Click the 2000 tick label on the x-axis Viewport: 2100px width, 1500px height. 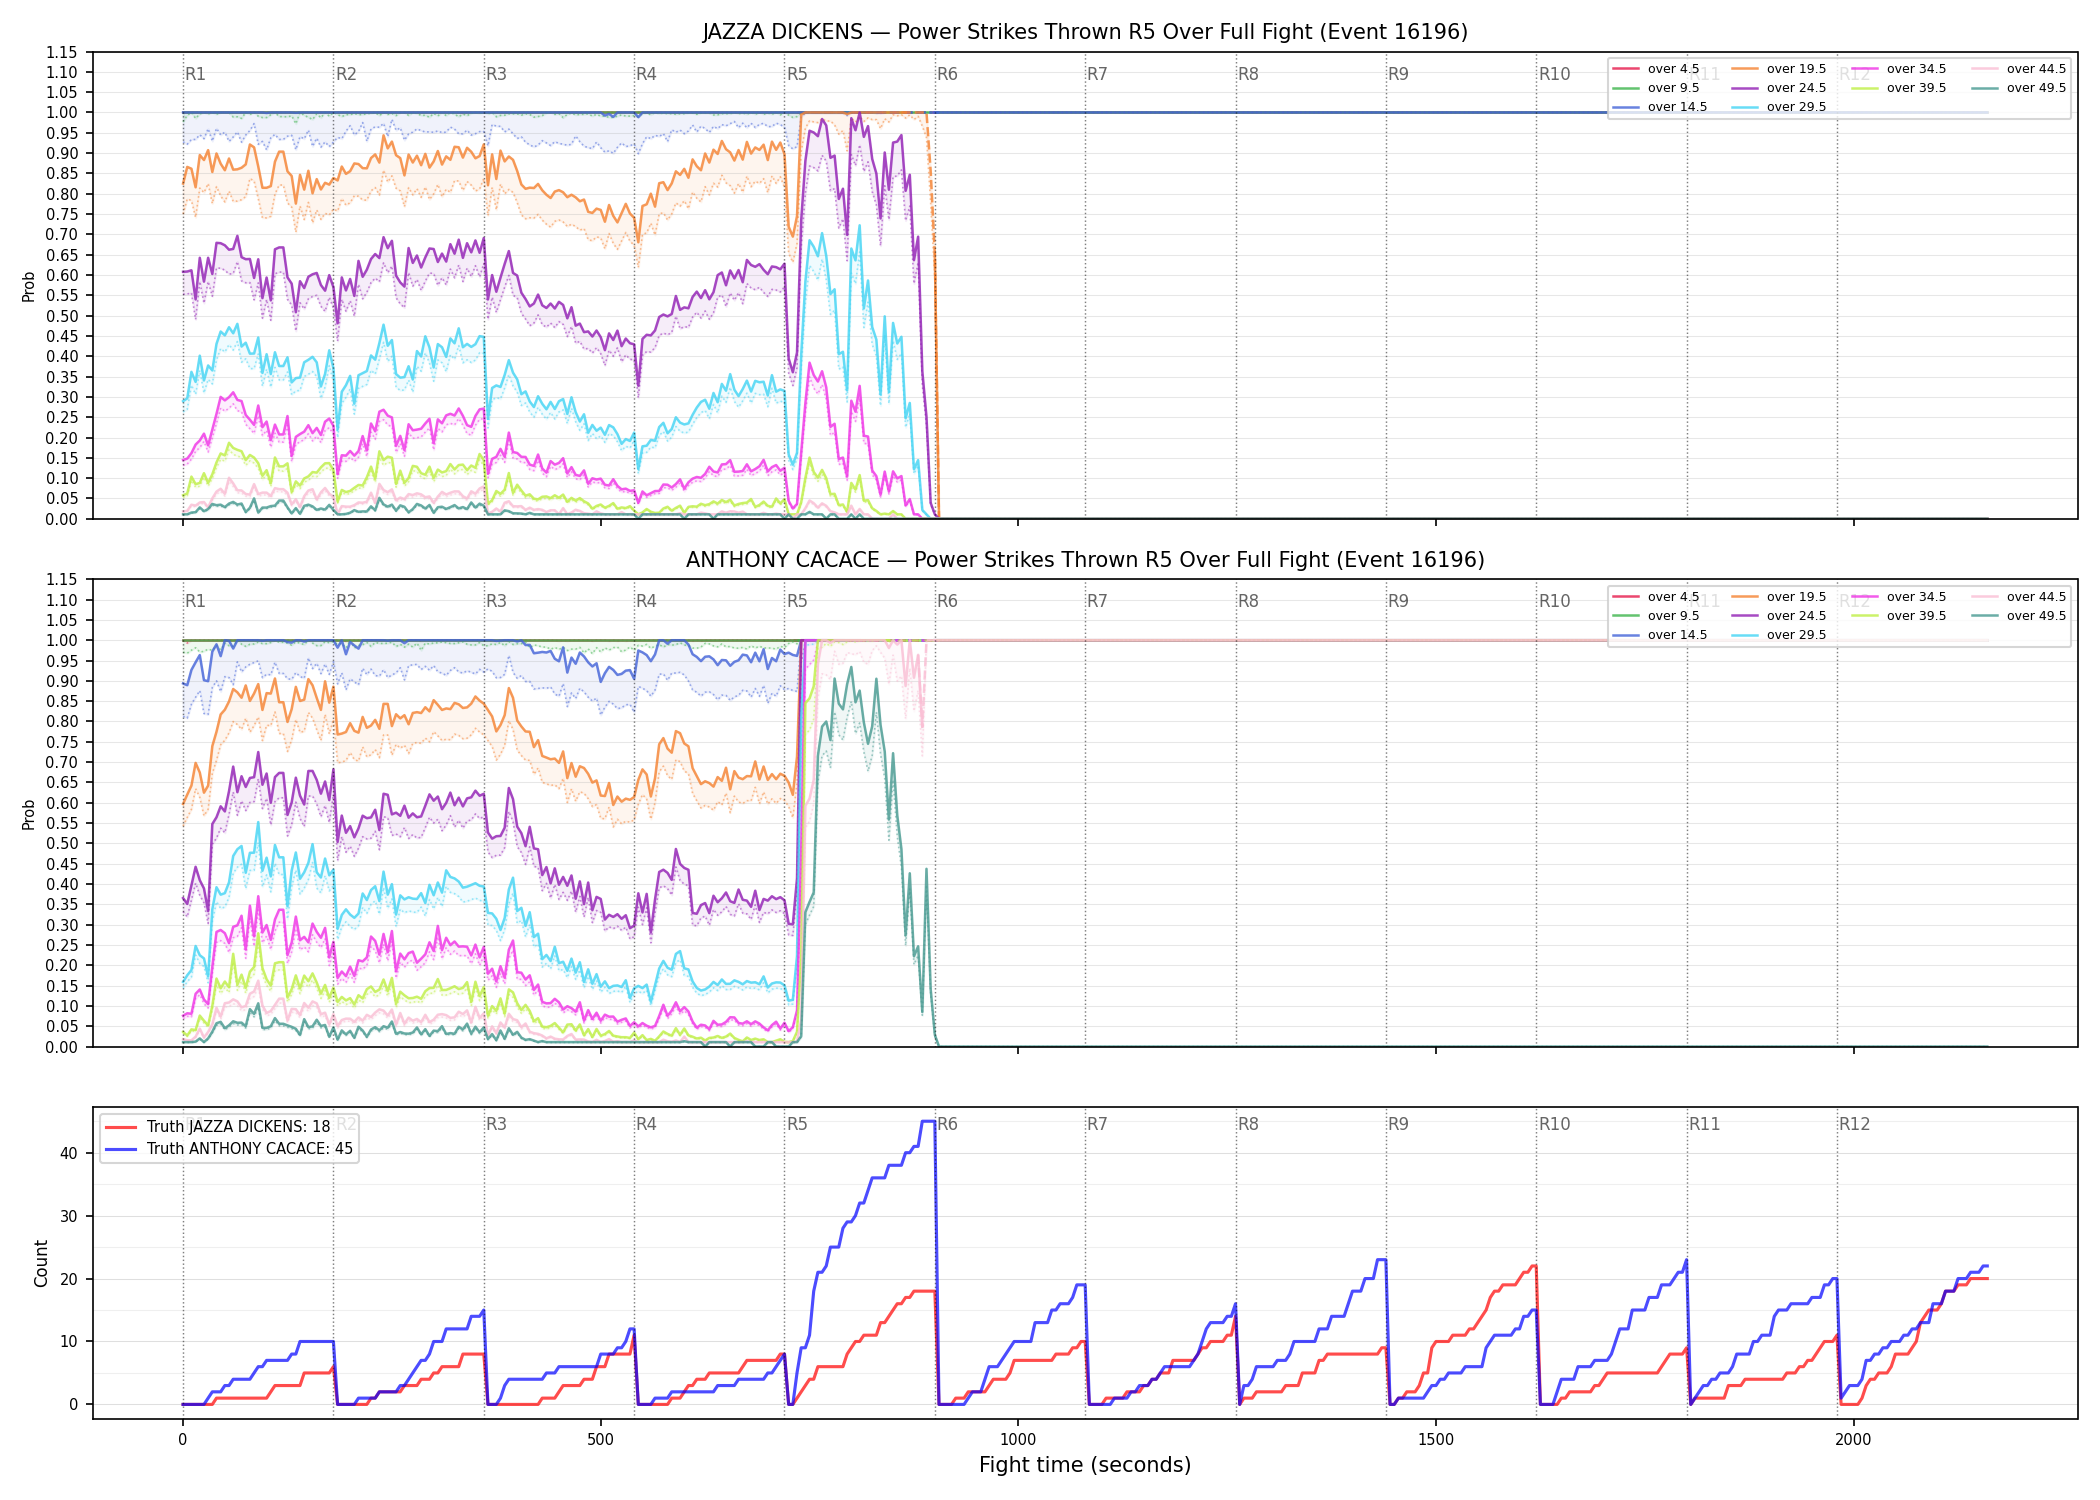1853,1440
